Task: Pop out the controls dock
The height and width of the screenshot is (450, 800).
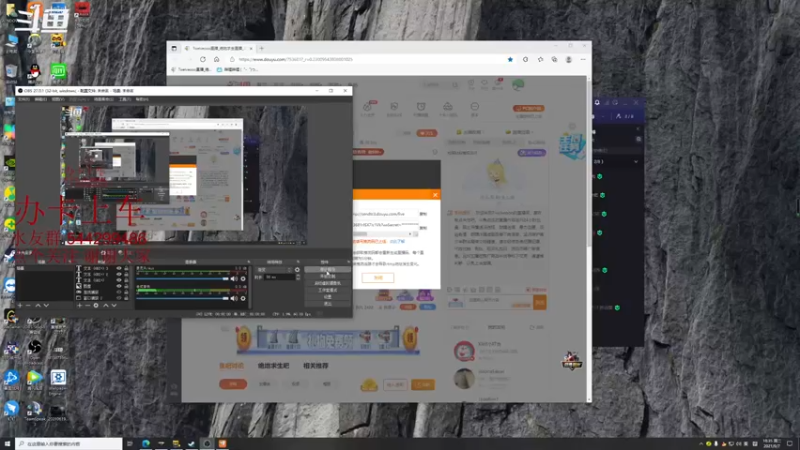Action: [348, 262]
